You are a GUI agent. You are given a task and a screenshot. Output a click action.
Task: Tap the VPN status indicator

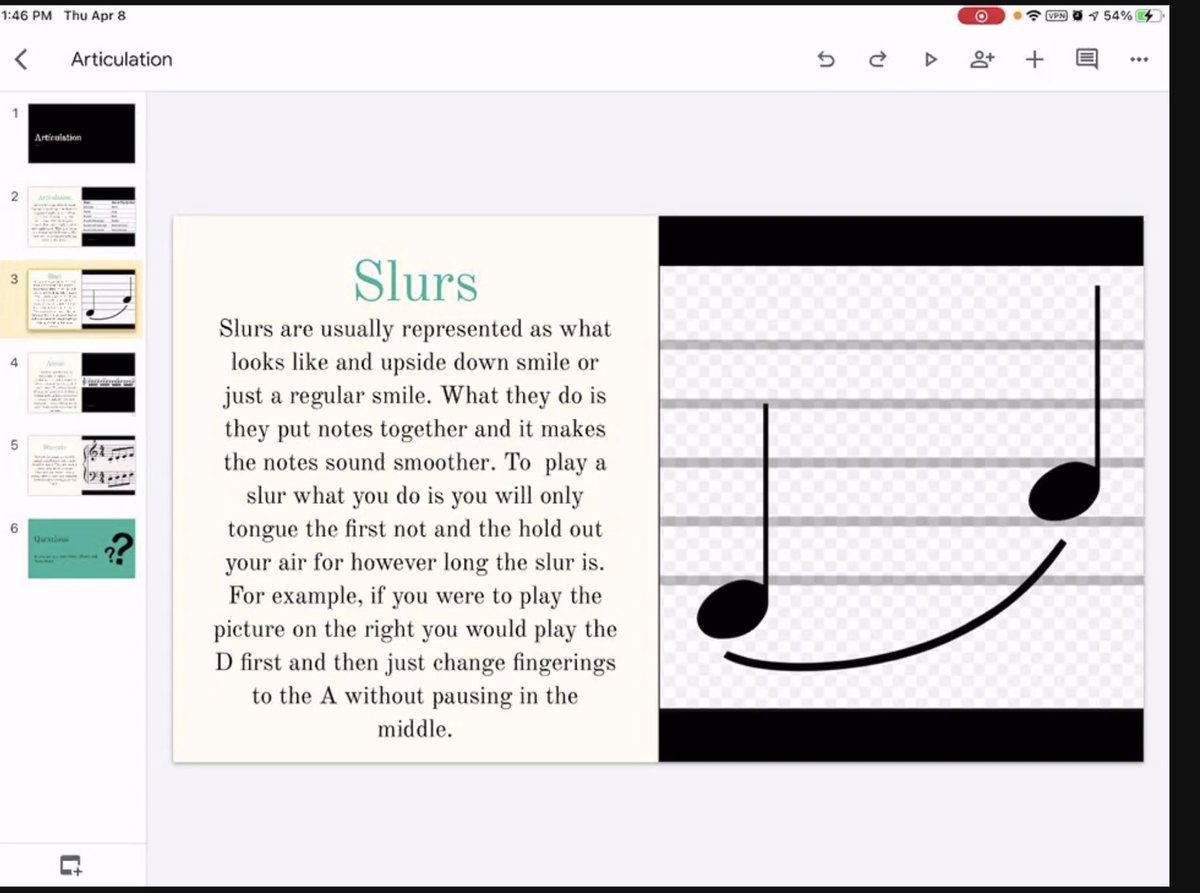pyautogui.click(x=1056, y=16)
